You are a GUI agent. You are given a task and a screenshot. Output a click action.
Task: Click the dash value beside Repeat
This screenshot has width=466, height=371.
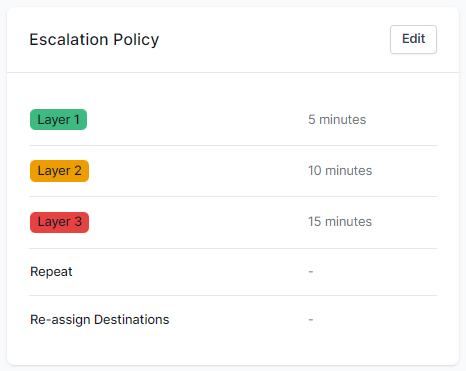coord(311,272)
